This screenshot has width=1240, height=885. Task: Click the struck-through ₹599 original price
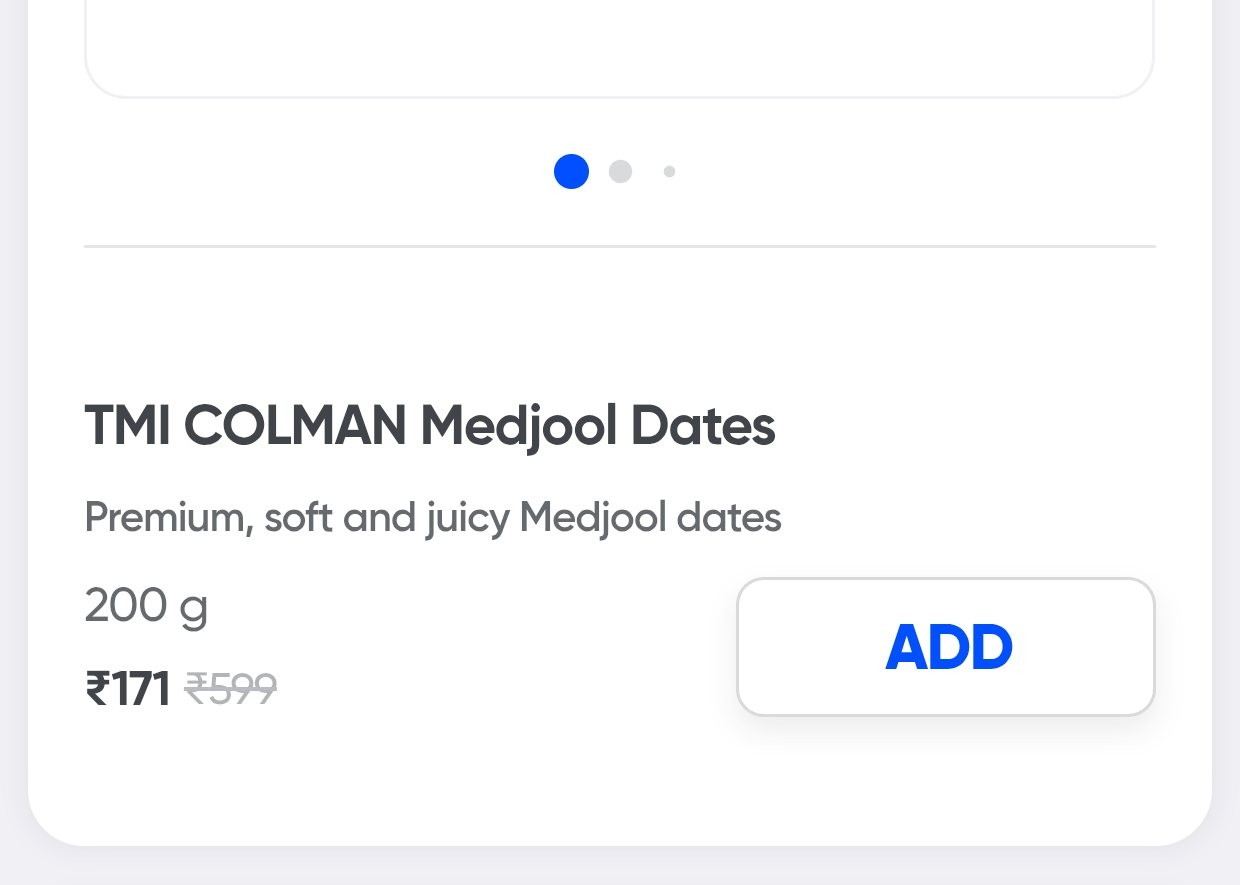point(231,689)
